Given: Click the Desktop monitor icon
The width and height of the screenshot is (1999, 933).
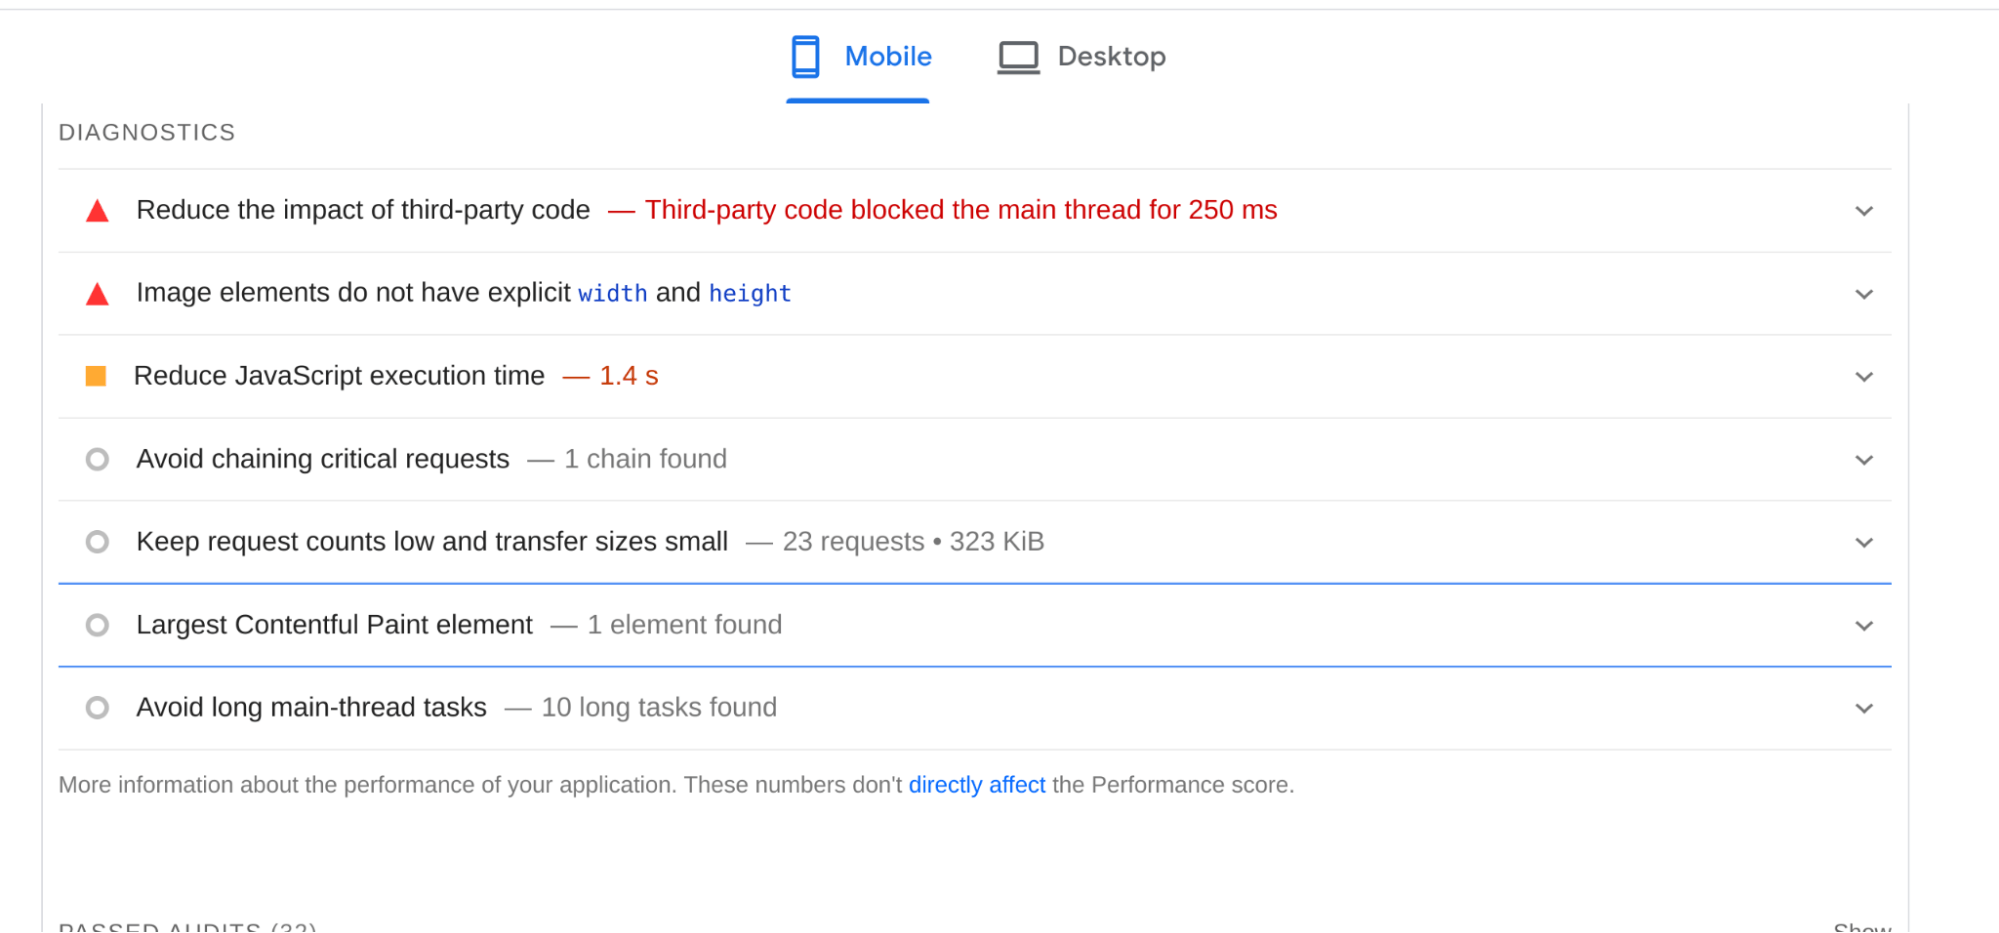Looking at the screenshot, I should (x=1017, y=56).
